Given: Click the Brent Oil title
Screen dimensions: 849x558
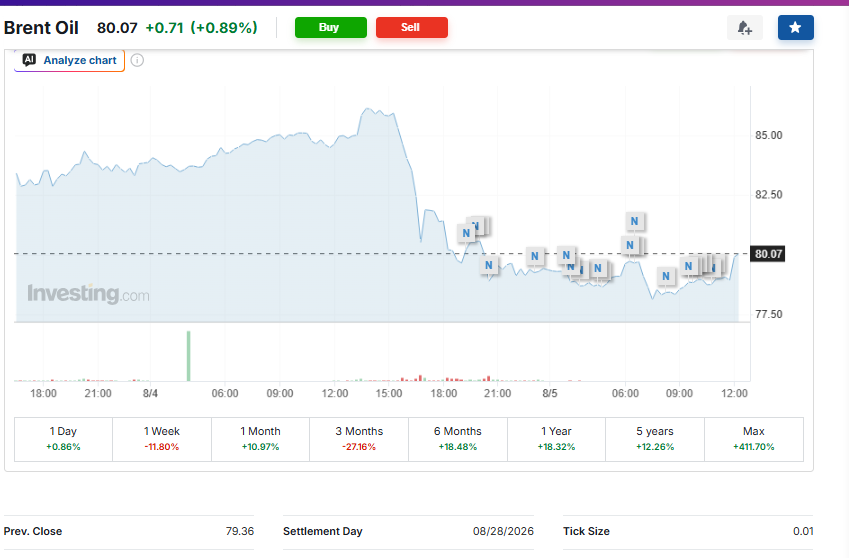Looking at the screenshot, I should click(x=41, y=28).
